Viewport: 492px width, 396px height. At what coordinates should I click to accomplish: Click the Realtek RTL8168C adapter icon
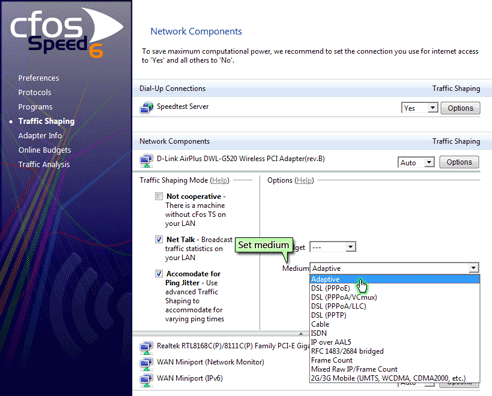[x=146, y=347]
